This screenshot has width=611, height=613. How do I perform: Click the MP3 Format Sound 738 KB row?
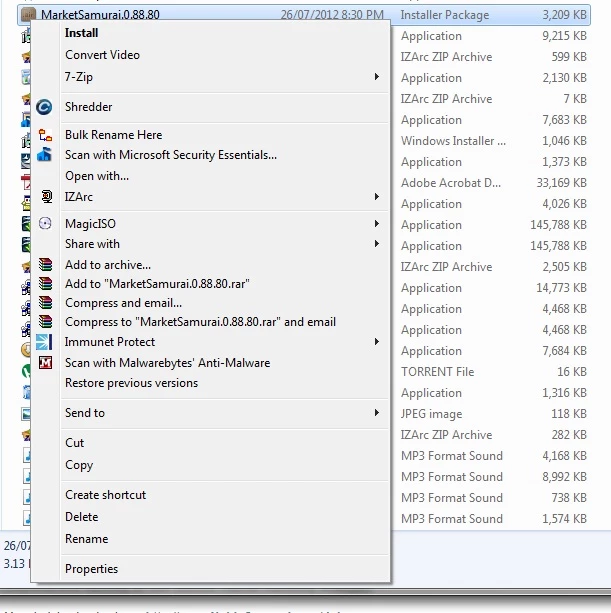click(494, 498)
